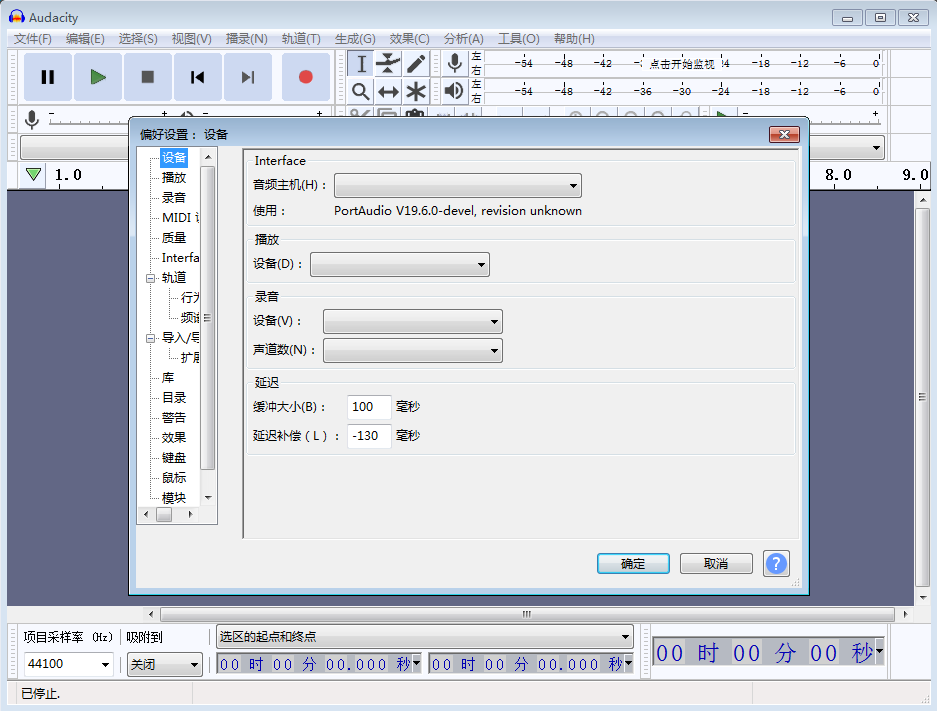
Task: Expand the 声道数(N) combo box
Action: pyautogui.click(x=412, y=351)
